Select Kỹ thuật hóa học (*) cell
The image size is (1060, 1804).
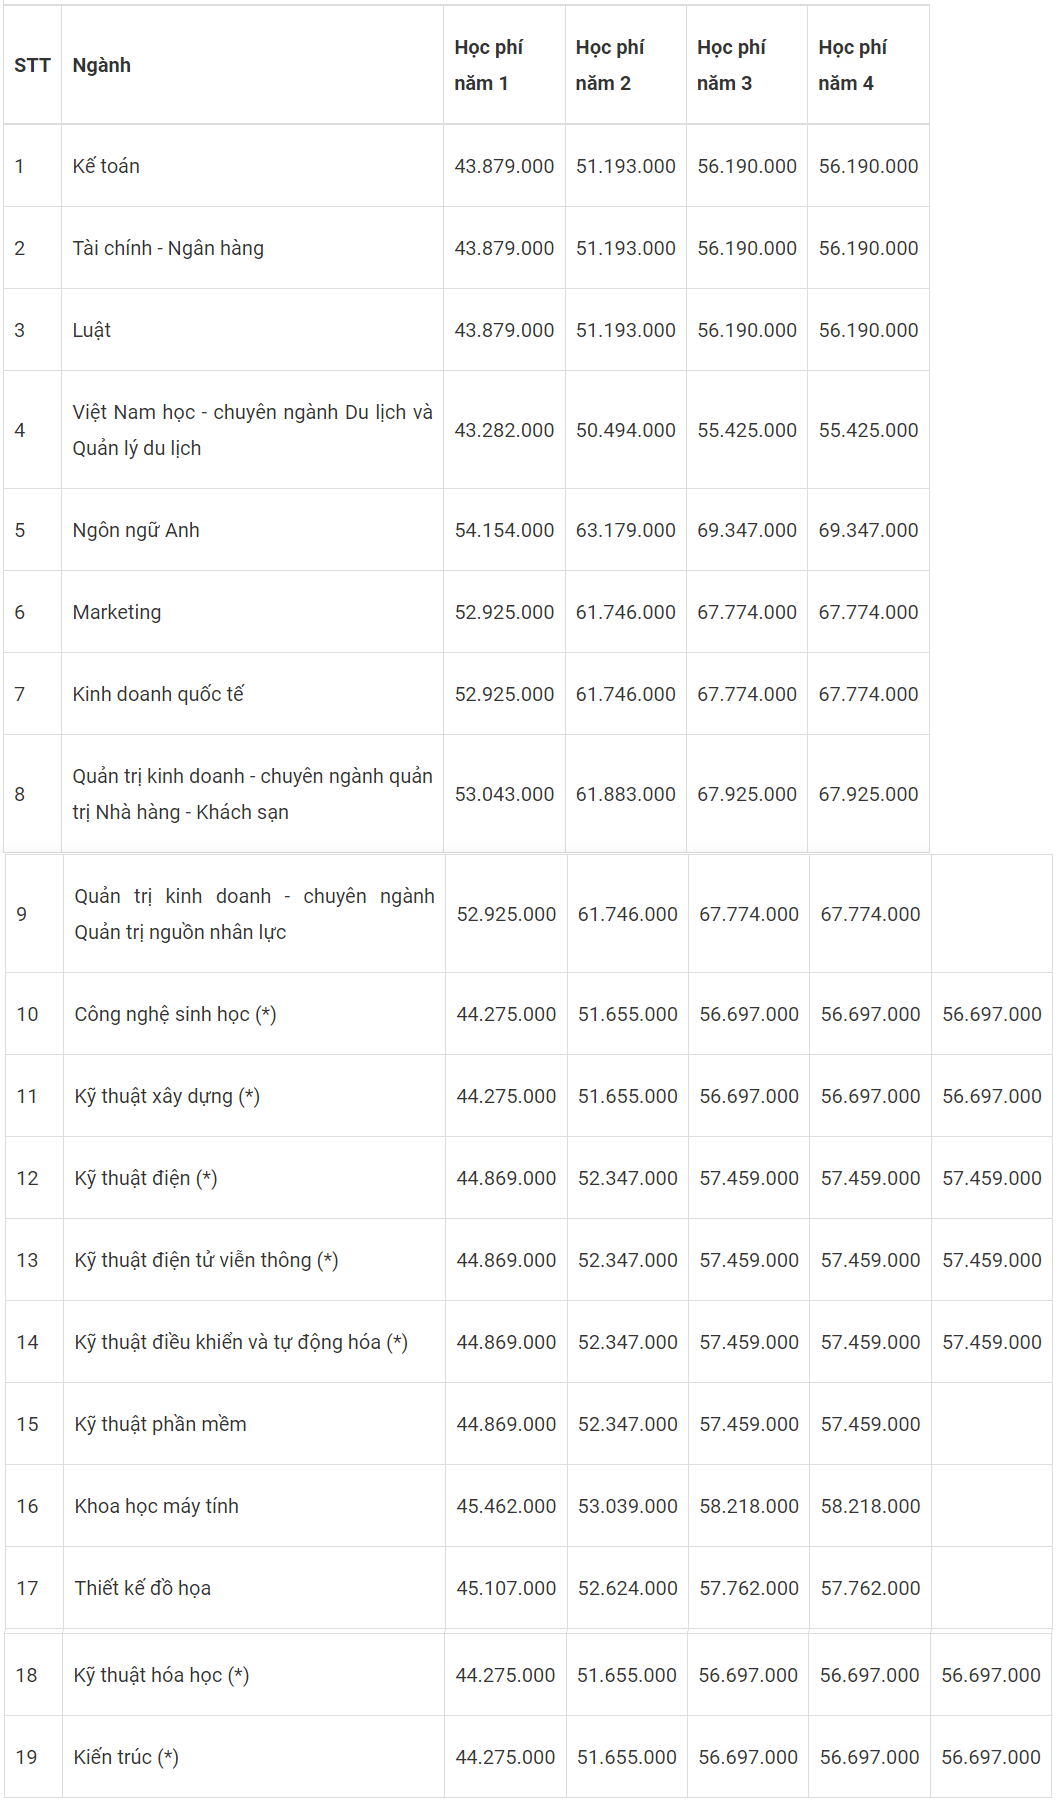click(253, 1675)
